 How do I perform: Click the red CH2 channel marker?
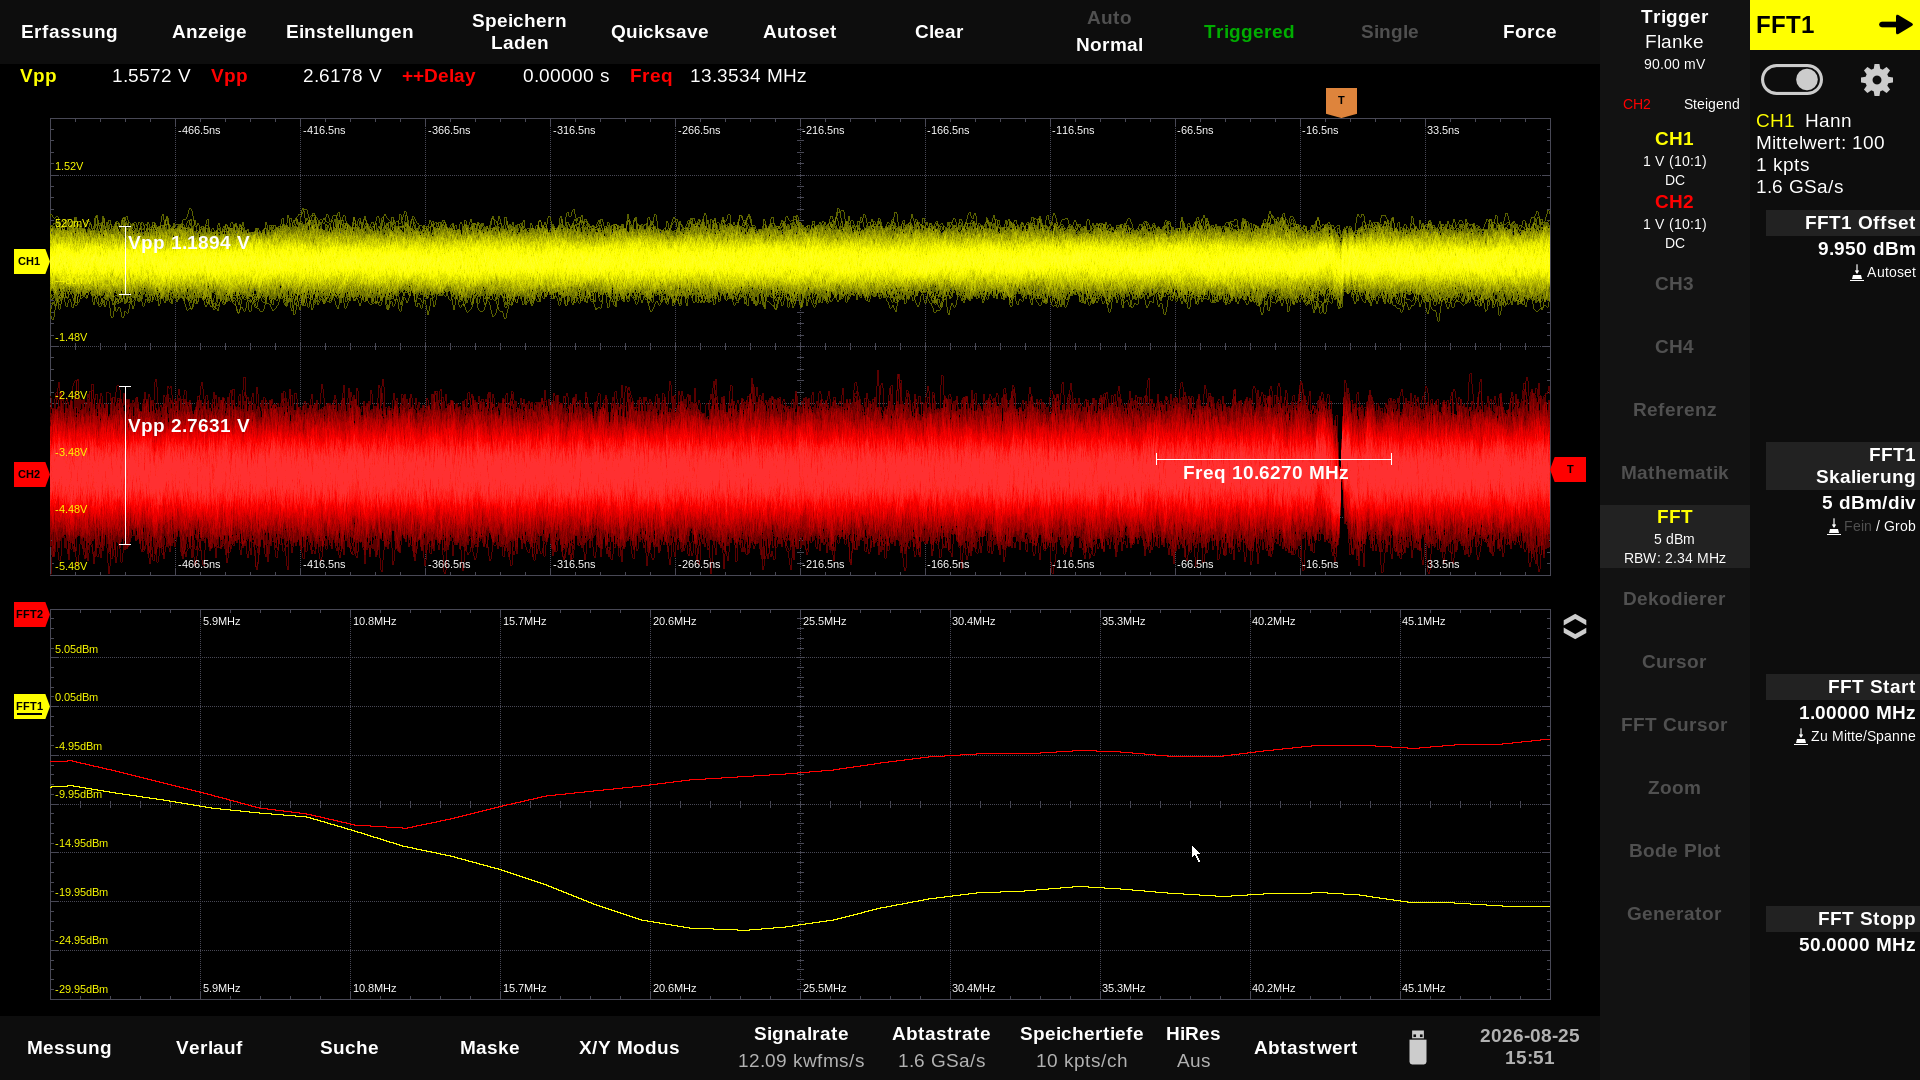click(31, 474)
